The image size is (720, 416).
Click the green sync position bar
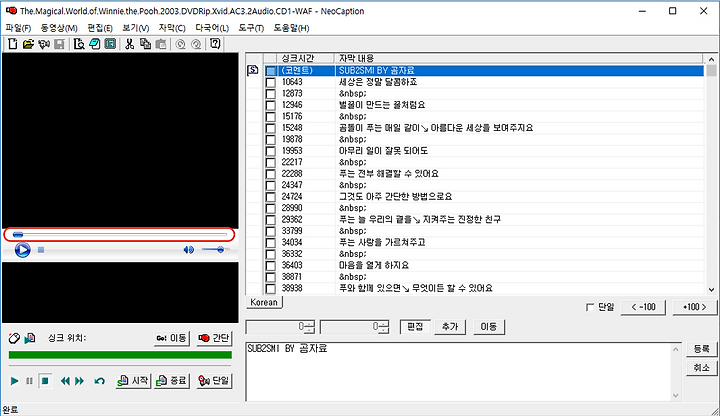(x=120, y=355)
